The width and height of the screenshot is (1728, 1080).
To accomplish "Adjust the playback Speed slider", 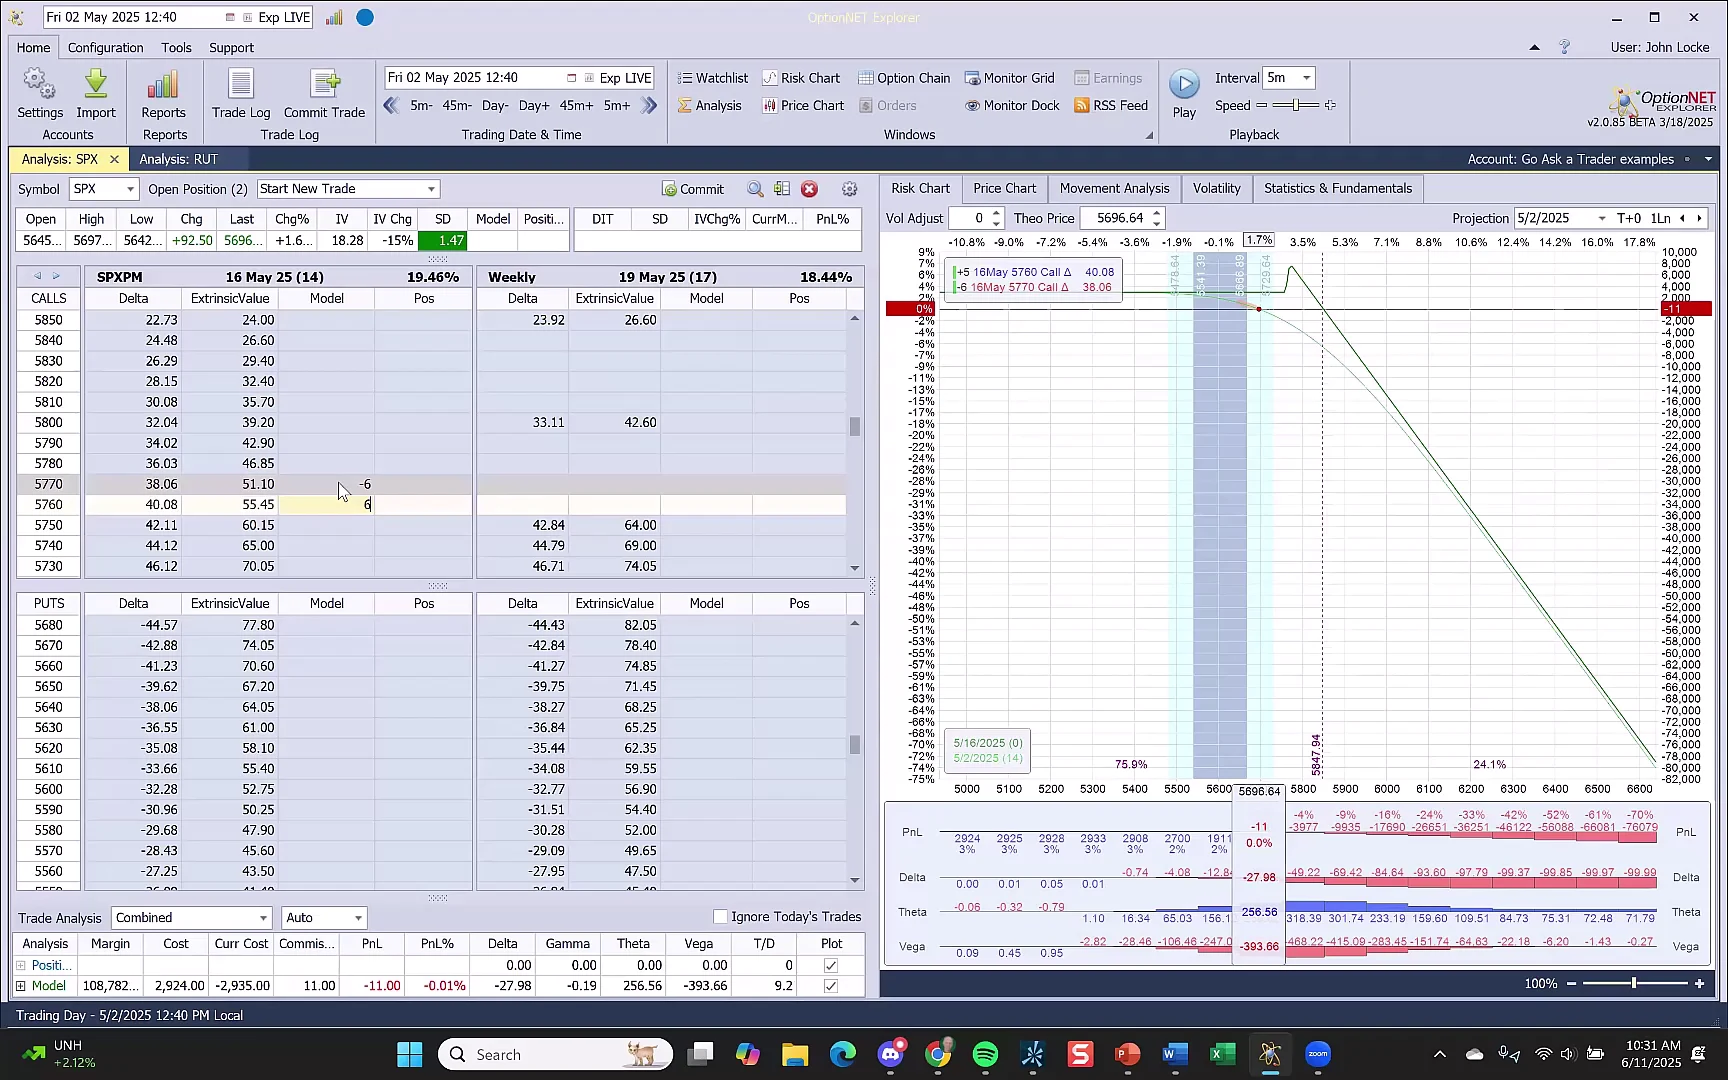I will click(x=1296, y=105).
